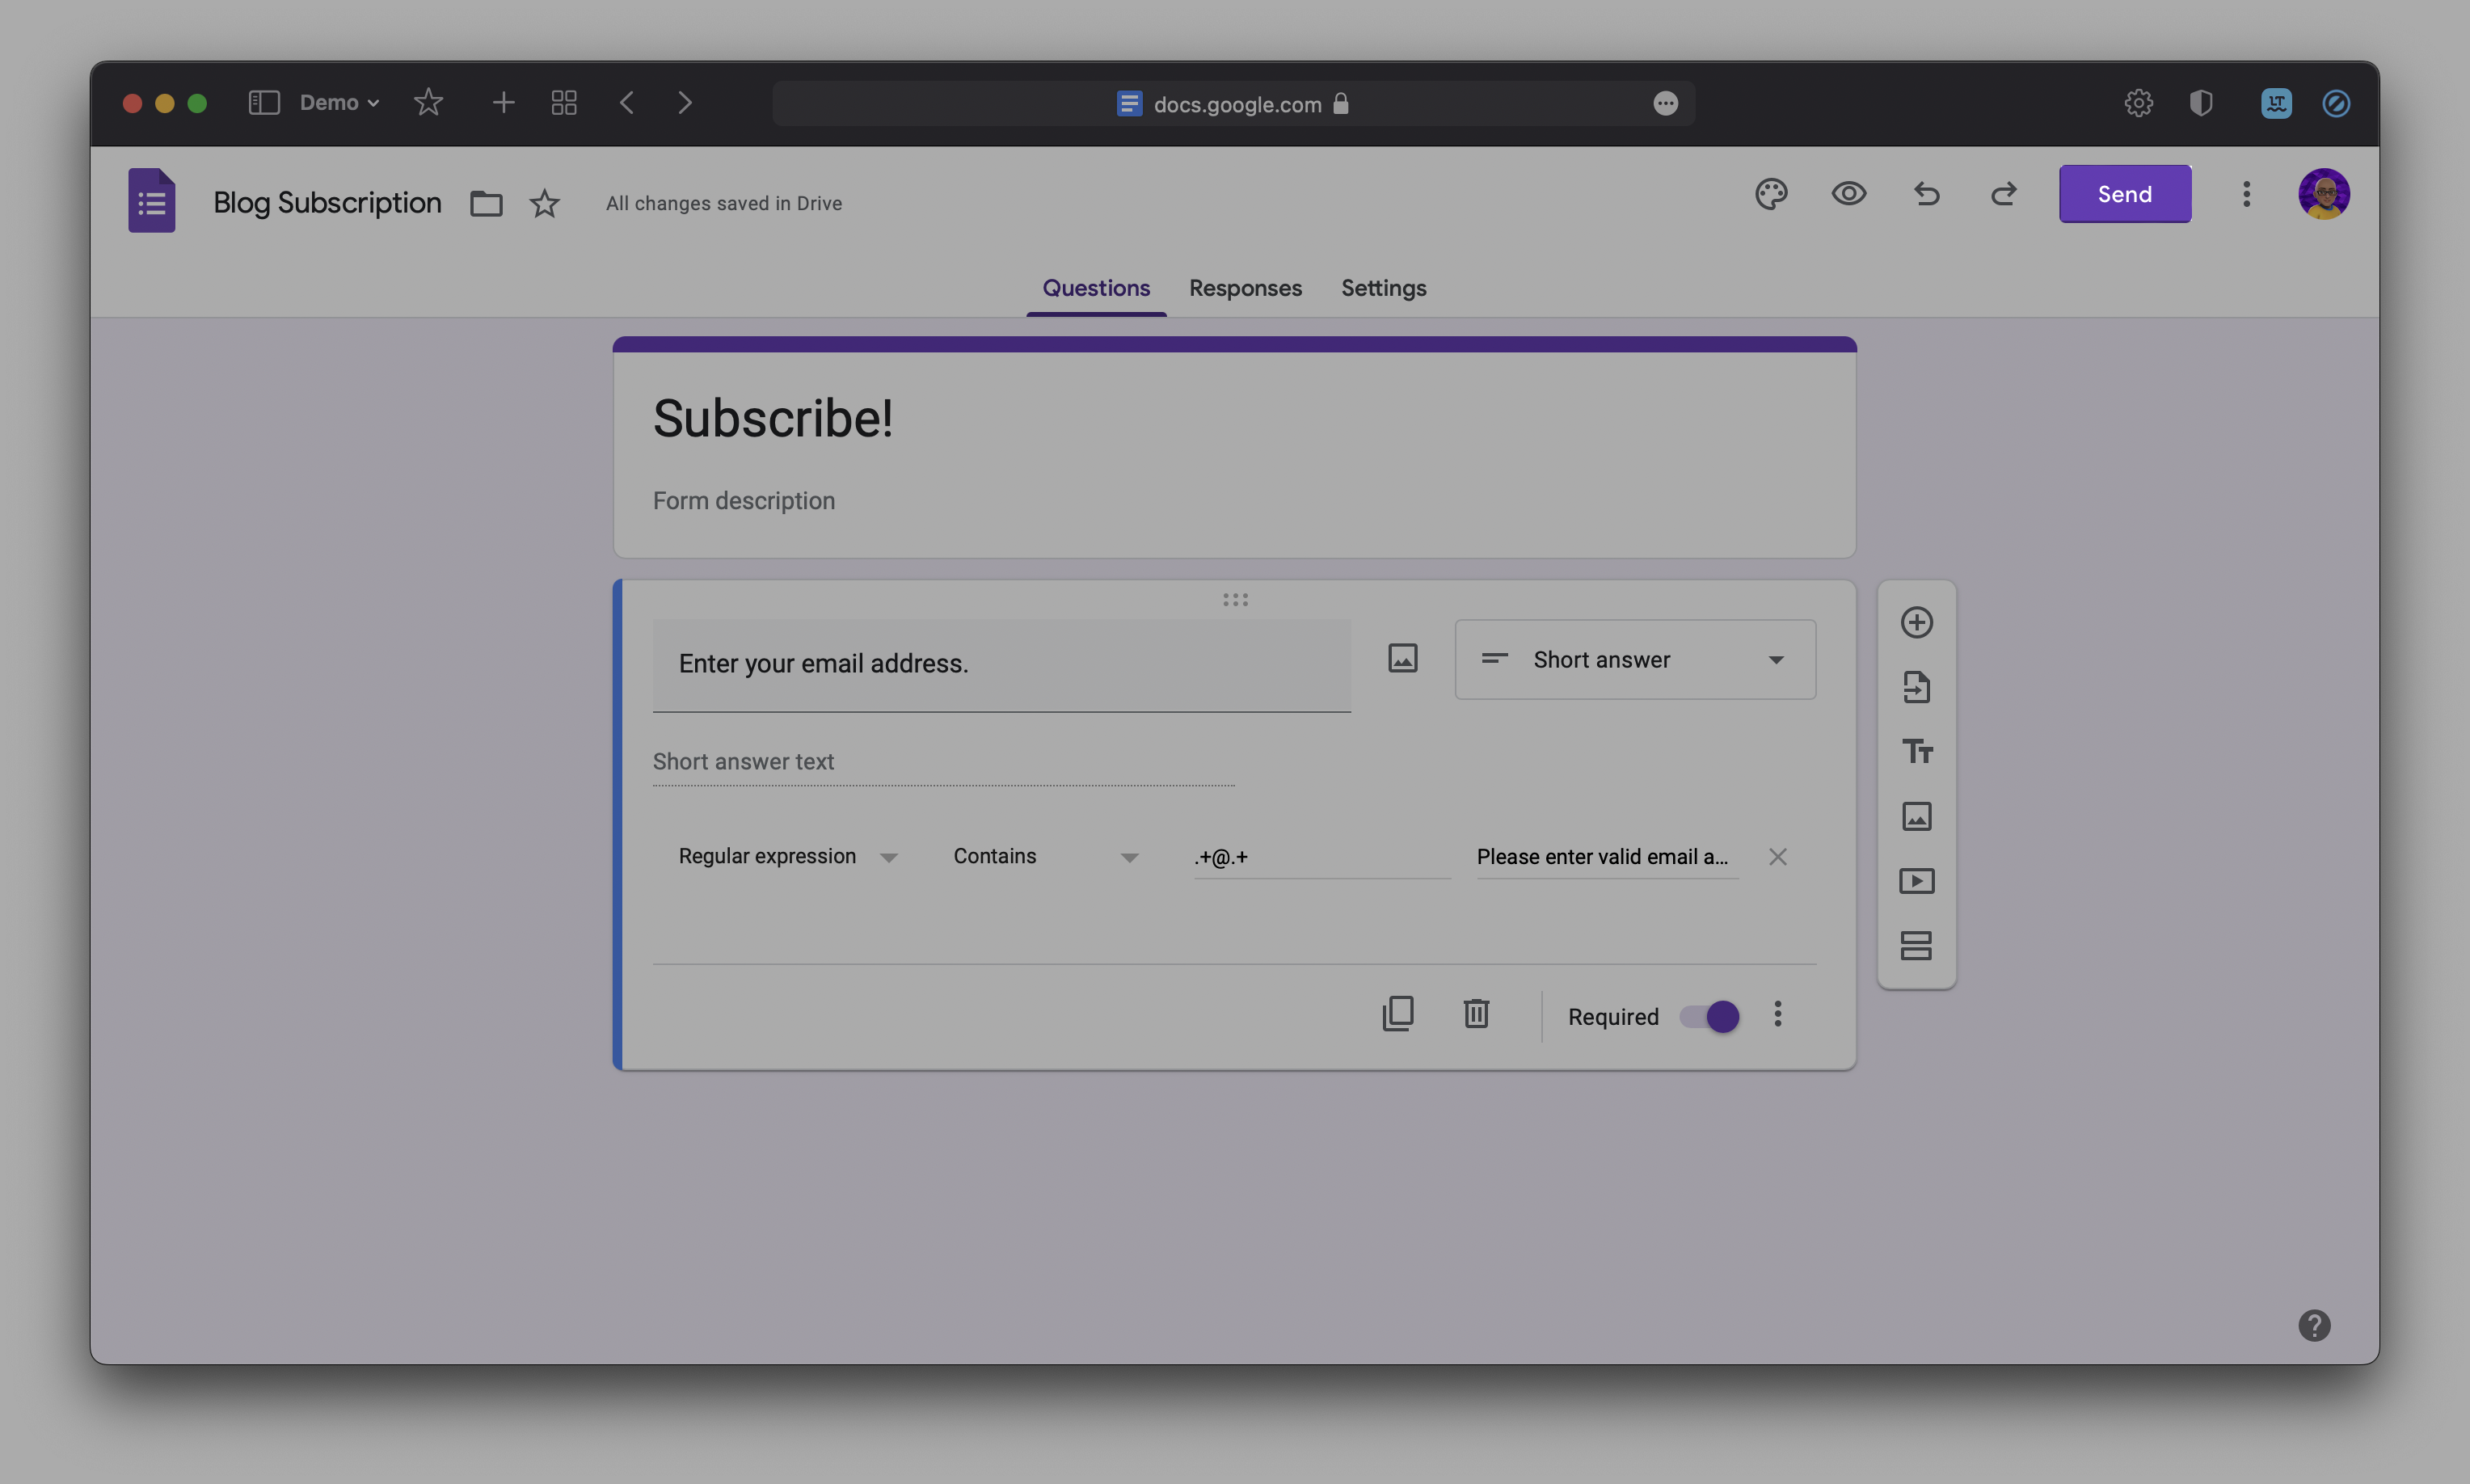Open the Settings tab
This screenshot has width=2470, height=1484.
1383,288
